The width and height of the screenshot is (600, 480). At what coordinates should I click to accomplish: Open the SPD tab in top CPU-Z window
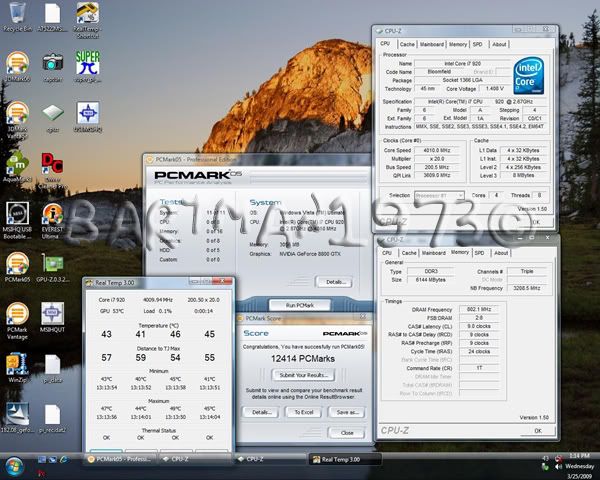click(478, 44)
